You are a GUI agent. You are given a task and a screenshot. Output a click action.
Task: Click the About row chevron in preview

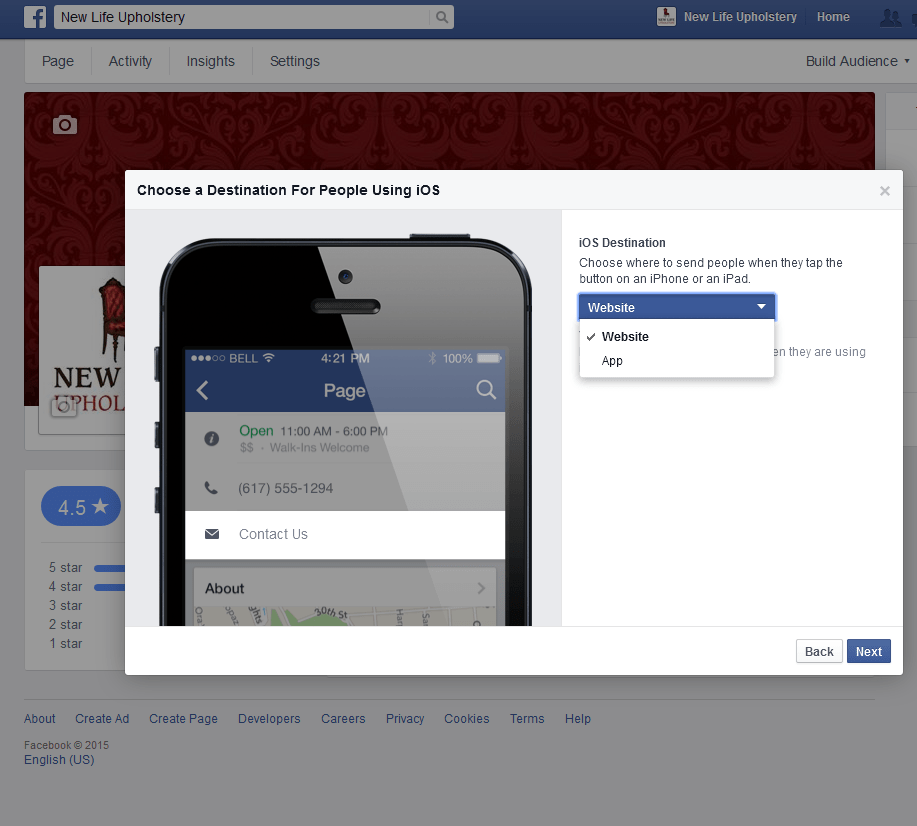click(x=481, y=588)
